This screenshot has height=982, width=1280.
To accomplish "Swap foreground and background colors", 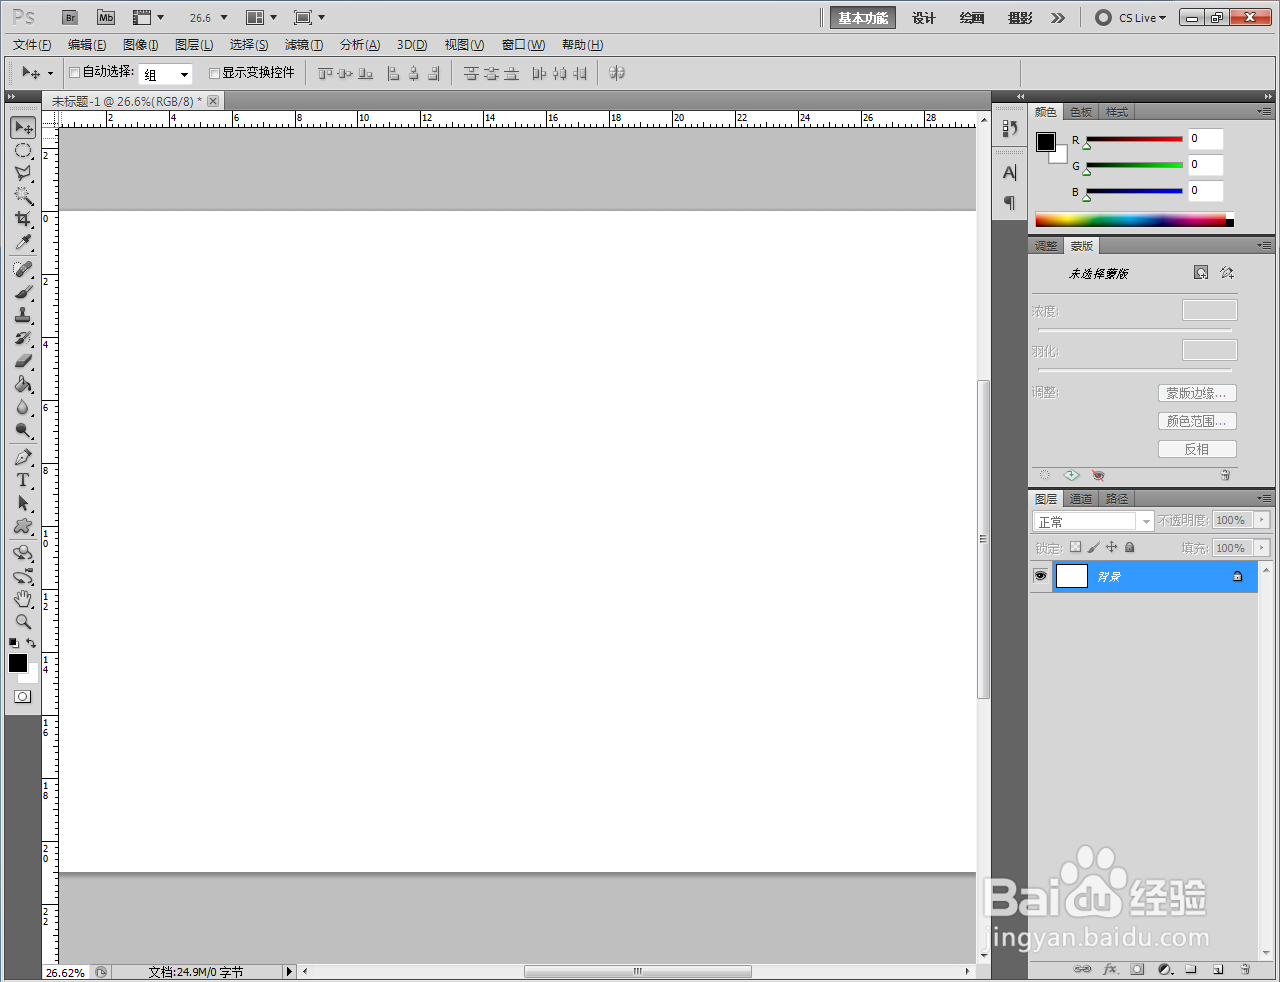I will [x=31, y=643].
